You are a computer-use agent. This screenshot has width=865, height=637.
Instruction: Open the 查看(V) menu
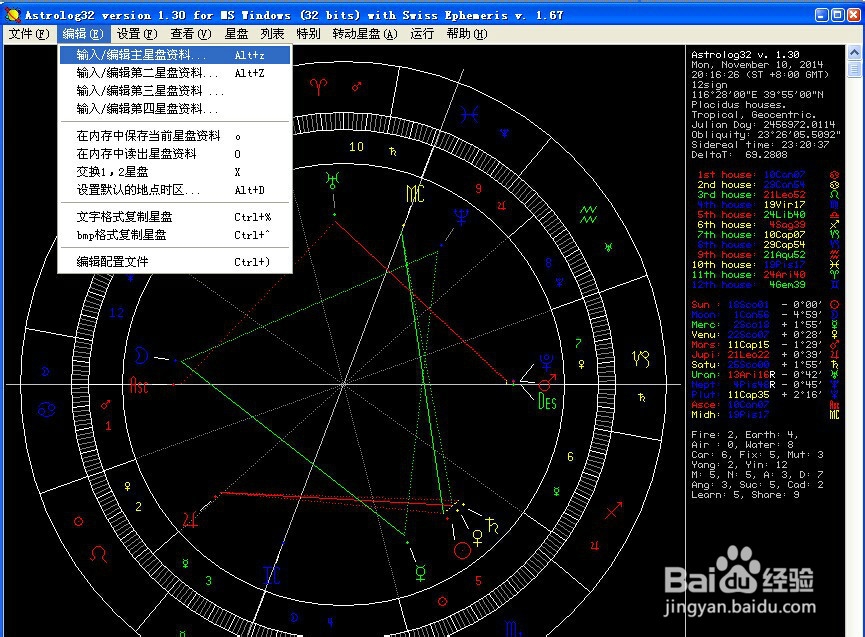click(191, 34)
